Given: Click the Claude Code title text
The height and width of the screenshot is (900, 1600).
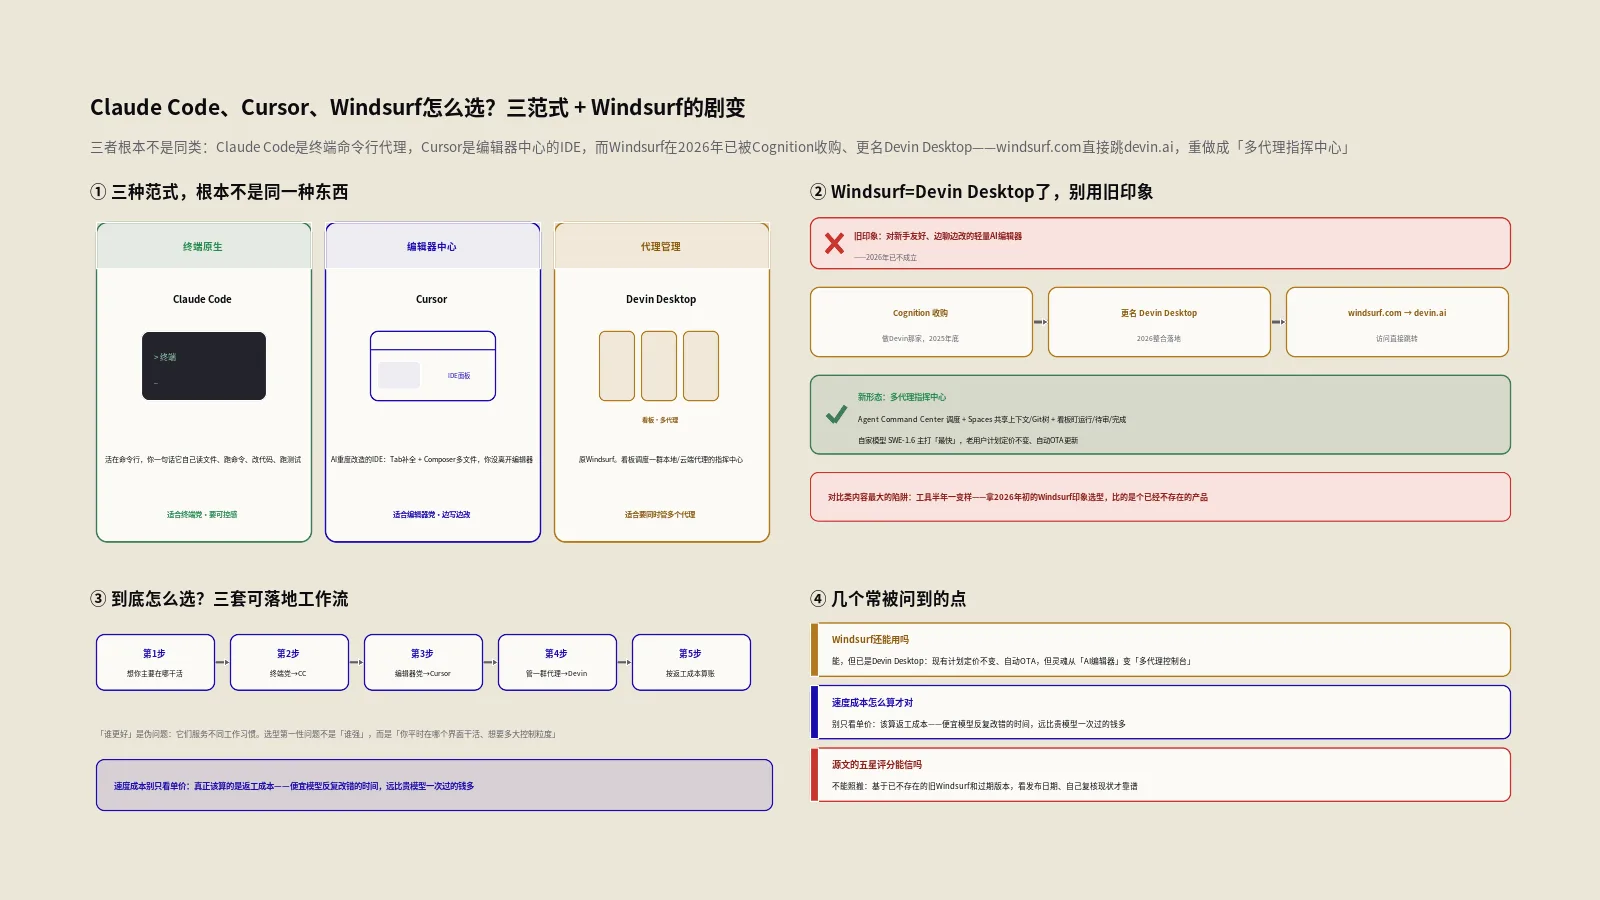Looking at the screenshot, I should pyautogui.click(x=202, y=299).
